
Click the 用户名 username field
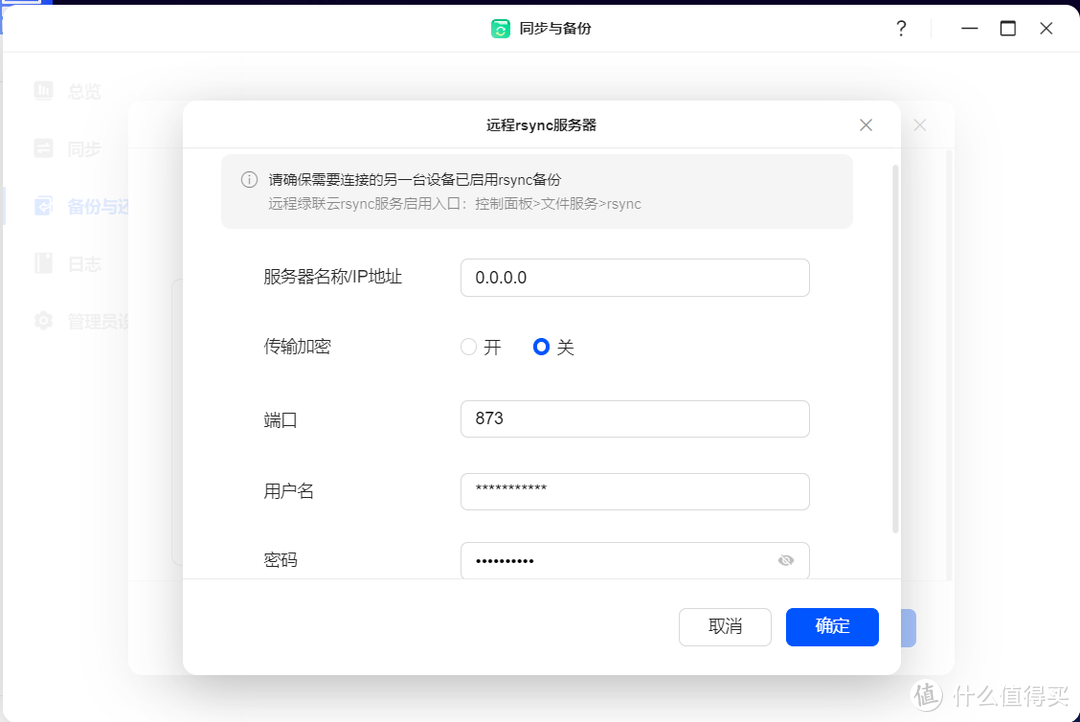click(x=634, y=491)
